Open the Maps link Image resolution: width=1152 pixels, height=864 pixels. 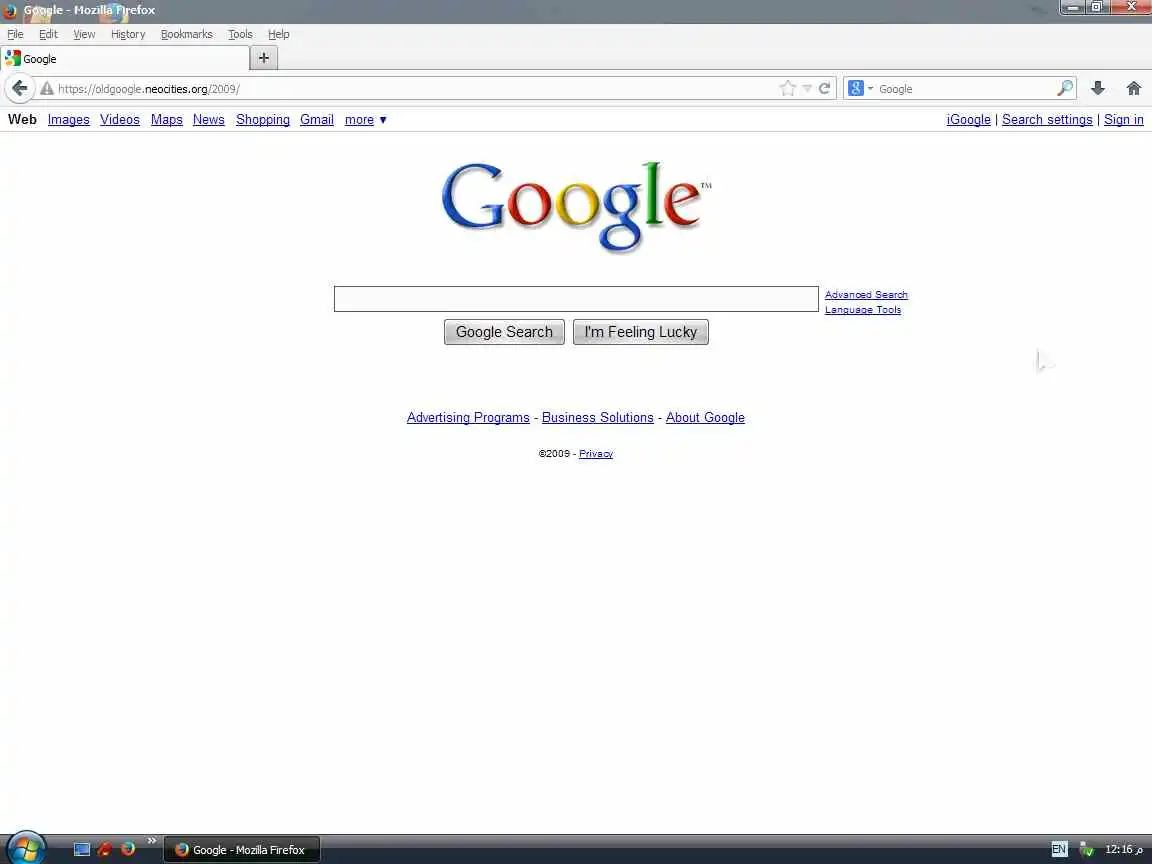click(x=167, y=120)
